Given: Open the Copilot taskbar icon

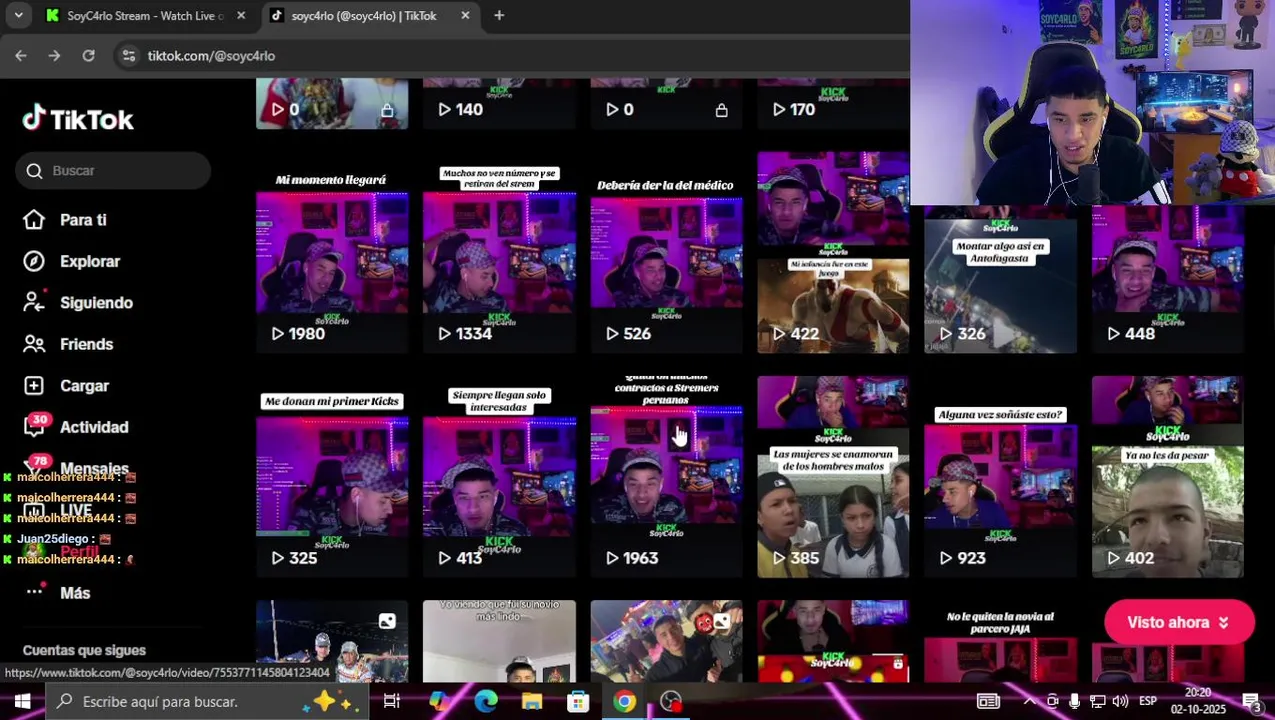Looking at the screenshot, I should (x=439, y=702).
